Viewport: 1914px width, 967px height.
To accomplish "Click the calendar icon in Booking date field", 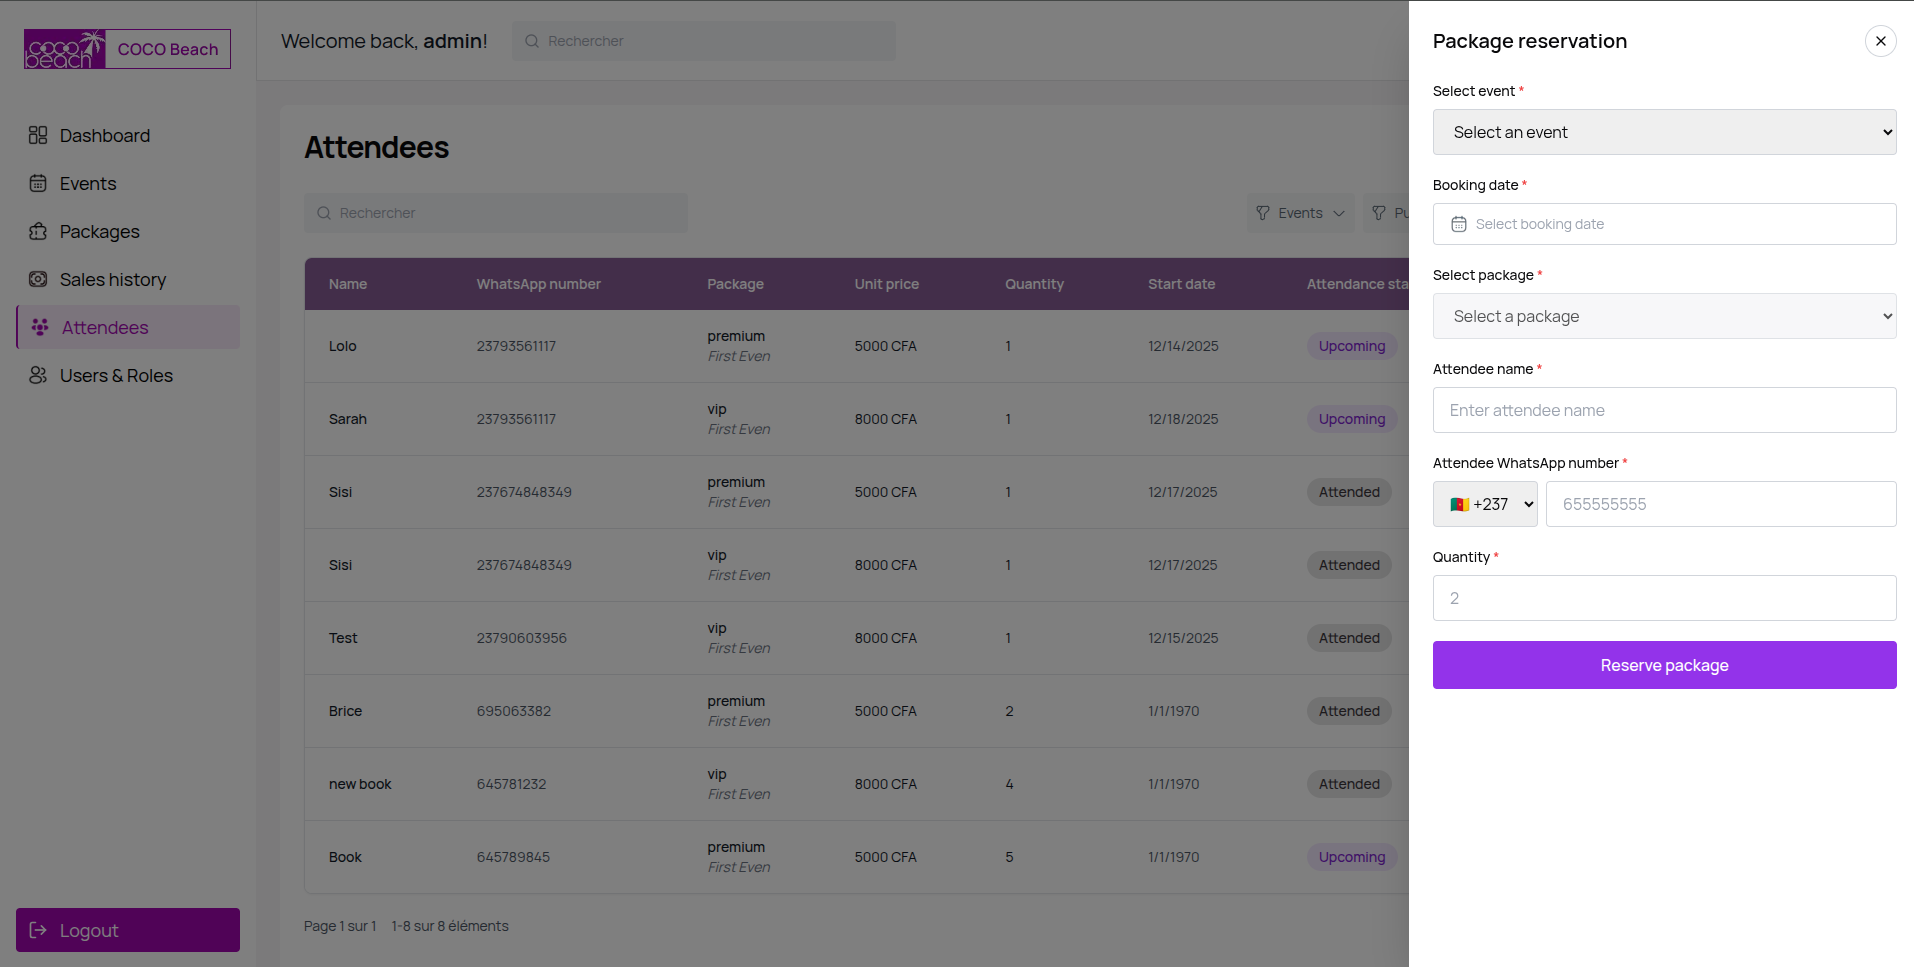I will tap(1459, 224).
